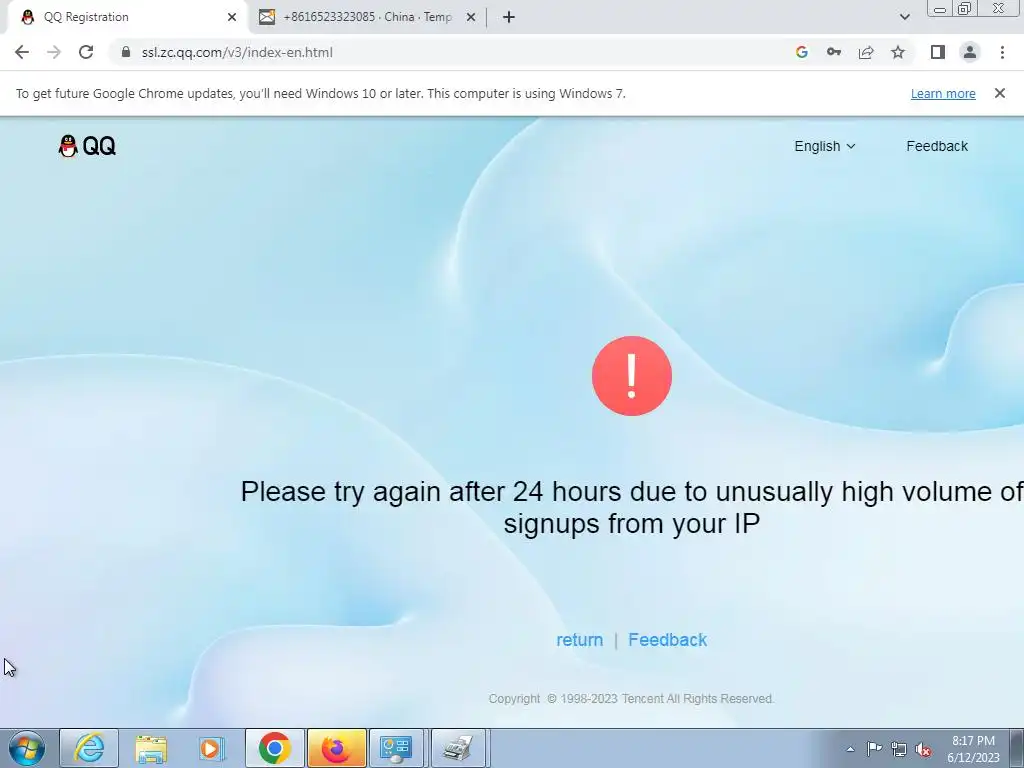1024x768 pixels.
Task: Click the Tencent copyright text
Action: pyautogui.click(x=632, y=699)
